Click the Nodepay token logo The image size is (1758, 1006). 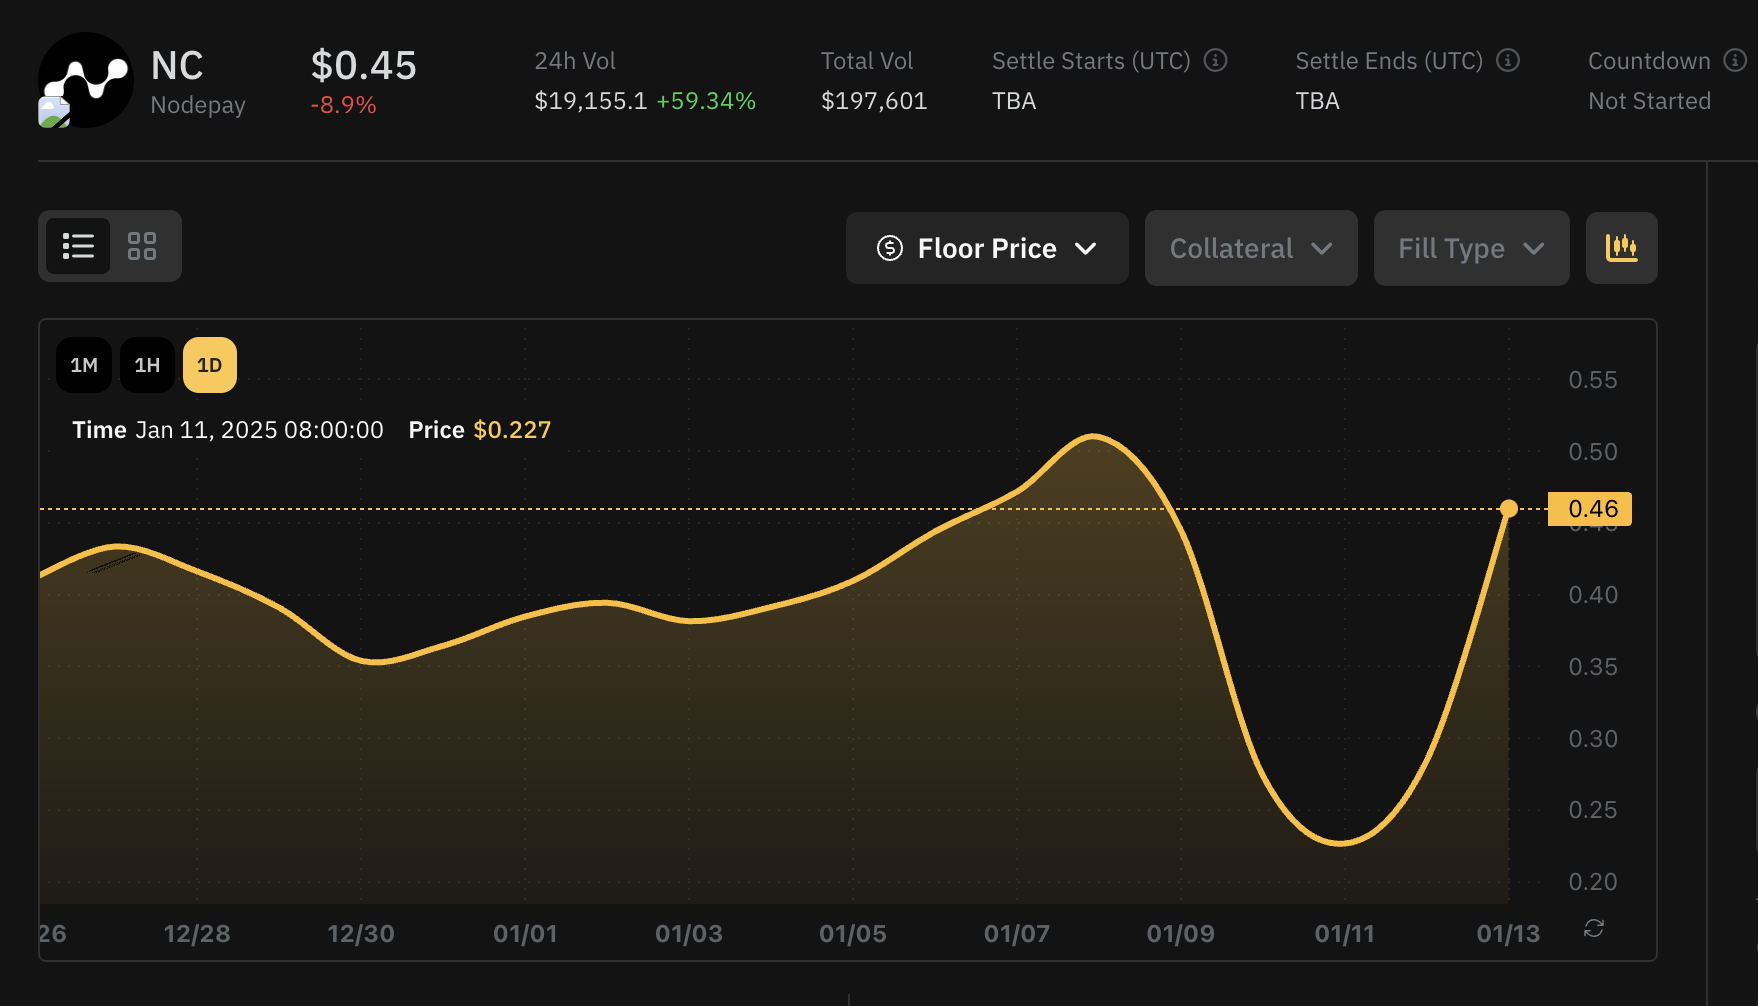click(x=87, y=80)
